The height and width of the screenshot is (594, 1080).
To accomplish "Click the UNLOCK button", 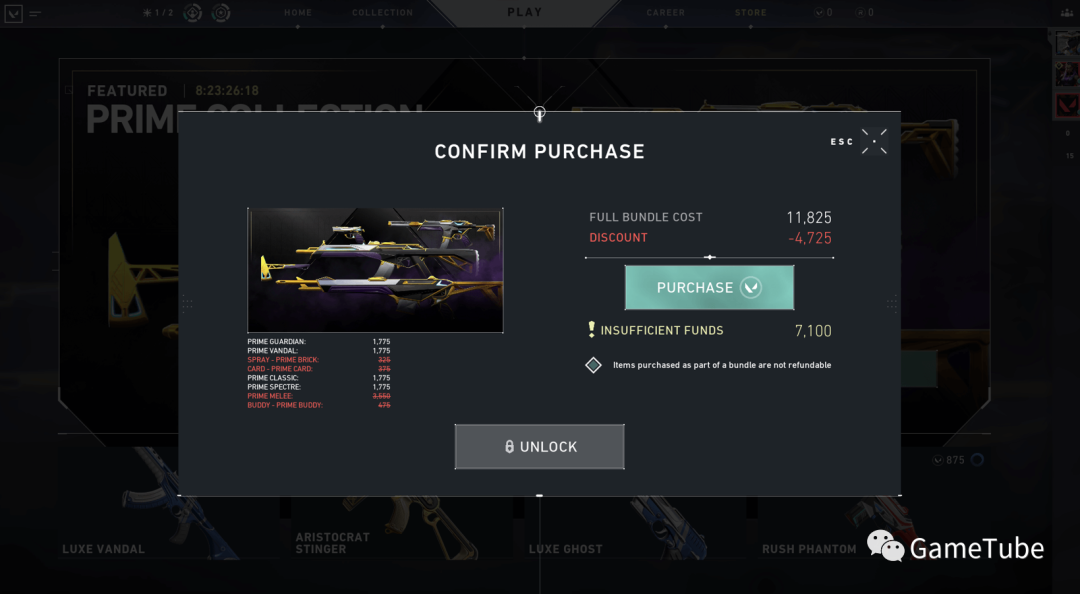I will 539,447.
